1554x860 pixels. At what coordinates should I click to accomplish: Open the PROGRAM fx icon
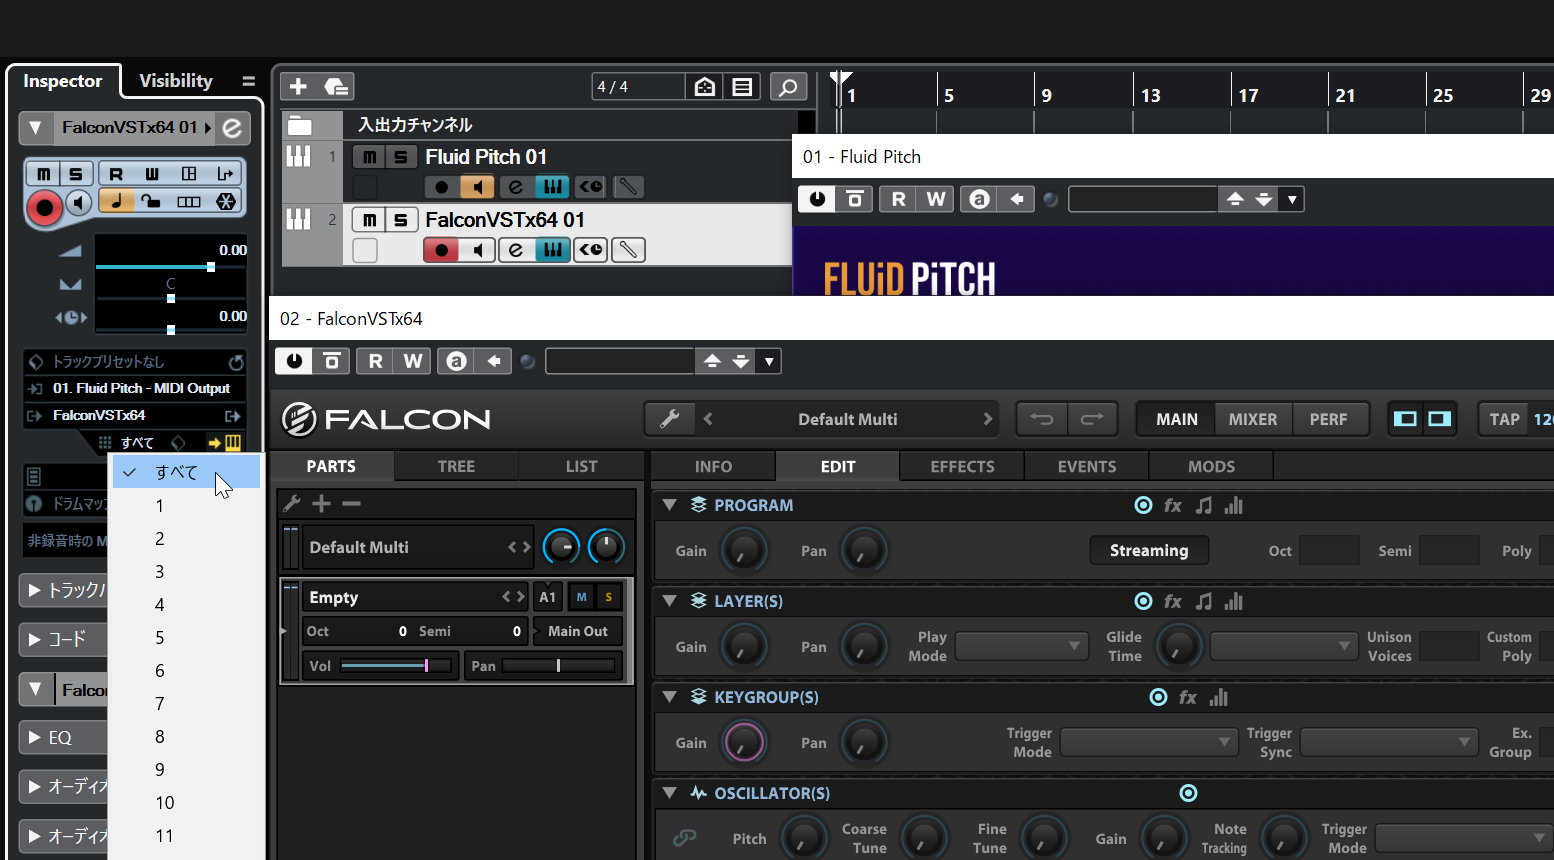coord(1173,505)
